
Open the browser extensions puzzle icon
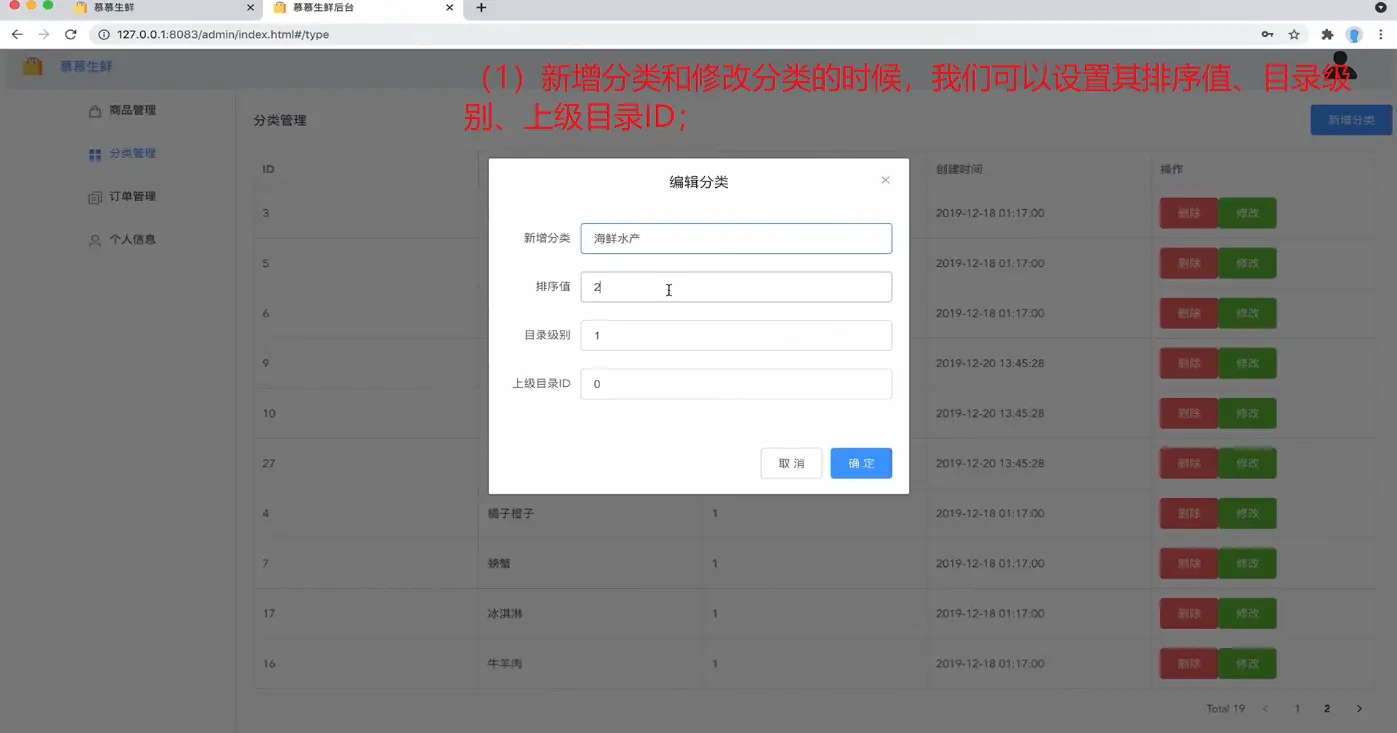(1327, 34)
